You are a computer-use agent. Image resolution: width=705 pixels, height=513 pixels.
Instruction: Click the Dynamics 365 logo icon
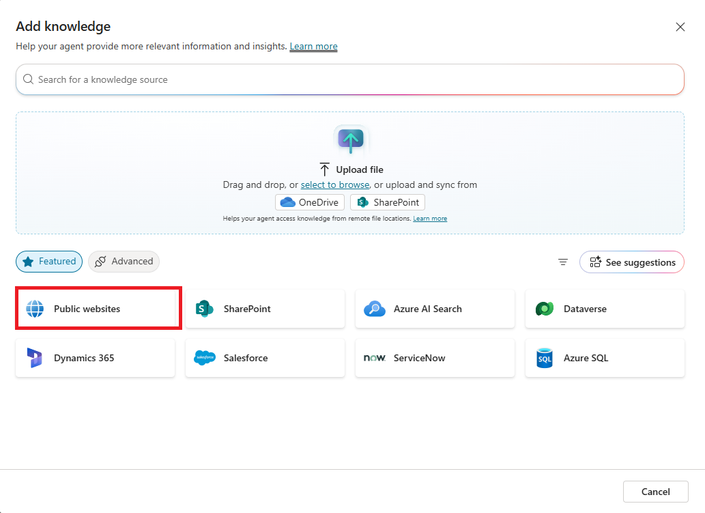pyautogui.click(x=34, y=358)
